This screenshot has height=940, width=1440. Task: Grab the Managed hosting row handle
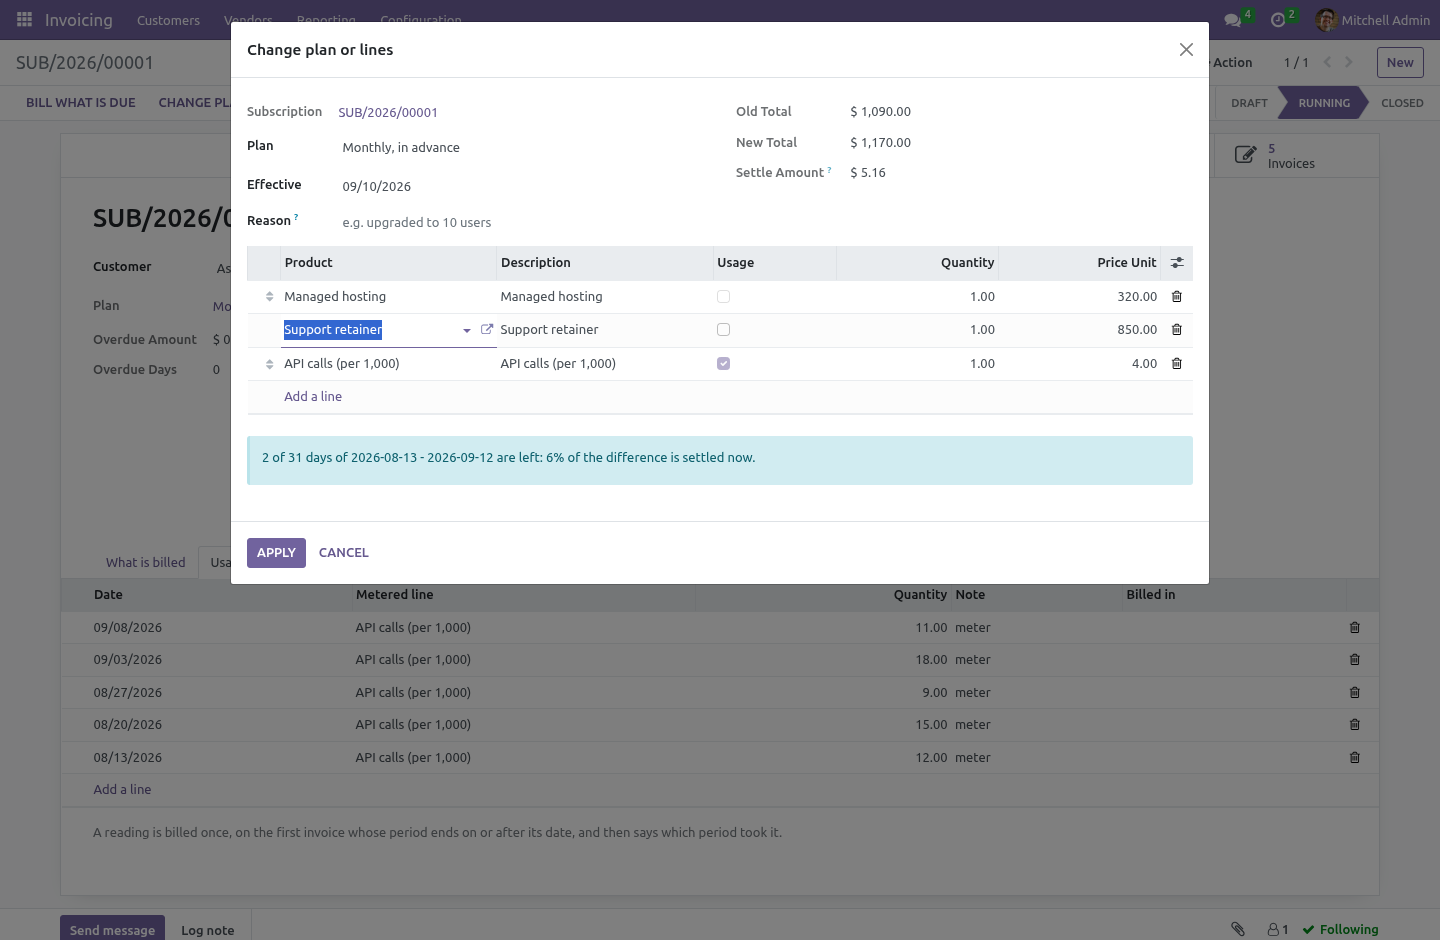(269, 297)
